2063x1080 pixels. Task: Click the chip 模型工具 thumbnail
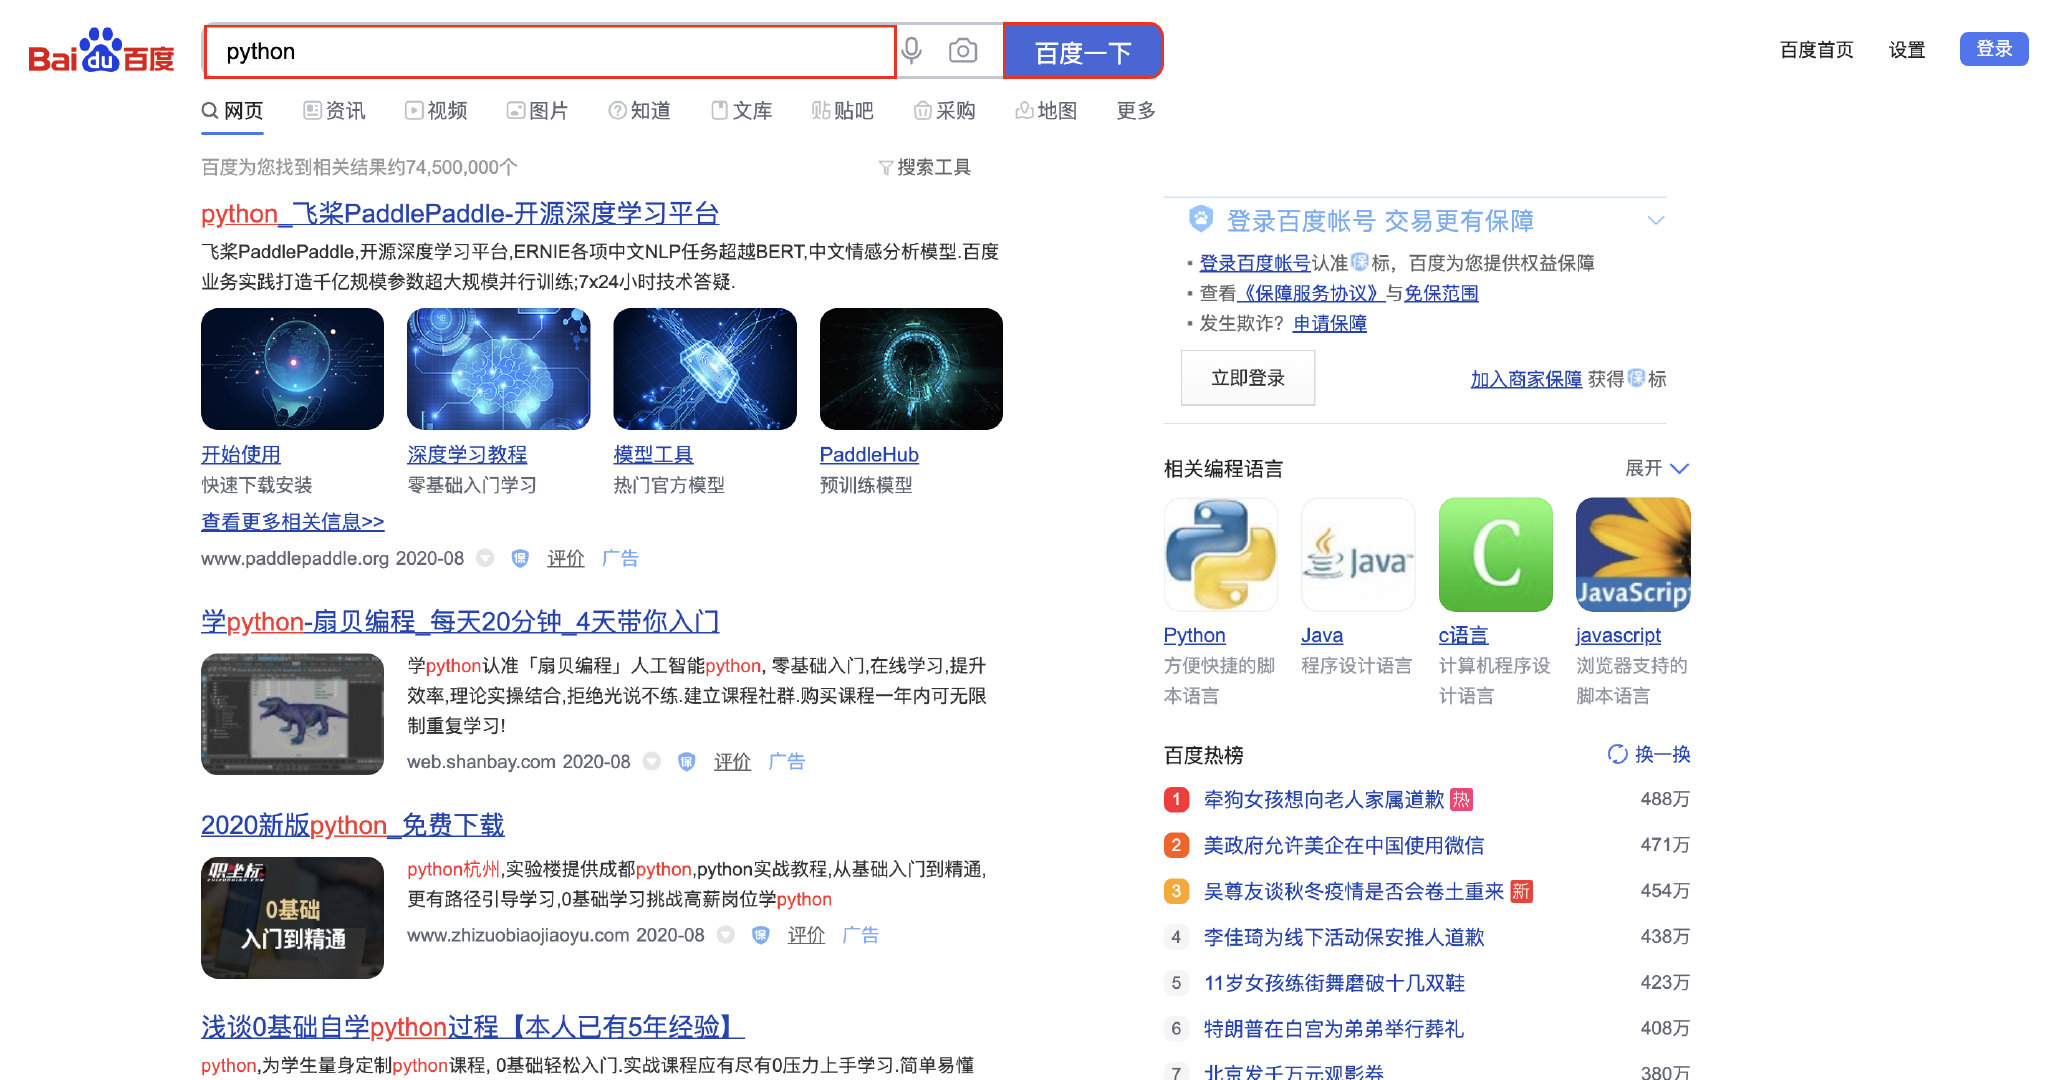click(x=705, y=369)
